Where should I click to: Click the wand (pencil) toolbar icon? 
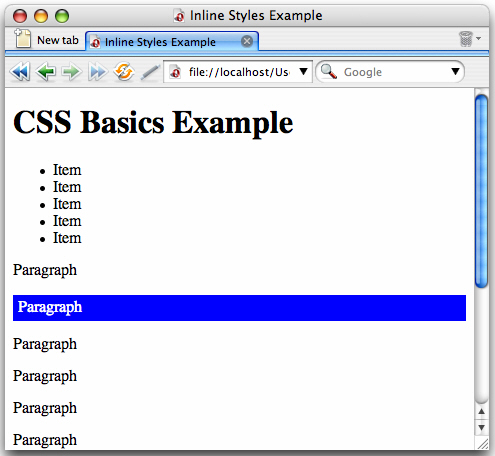coord(149,72)
